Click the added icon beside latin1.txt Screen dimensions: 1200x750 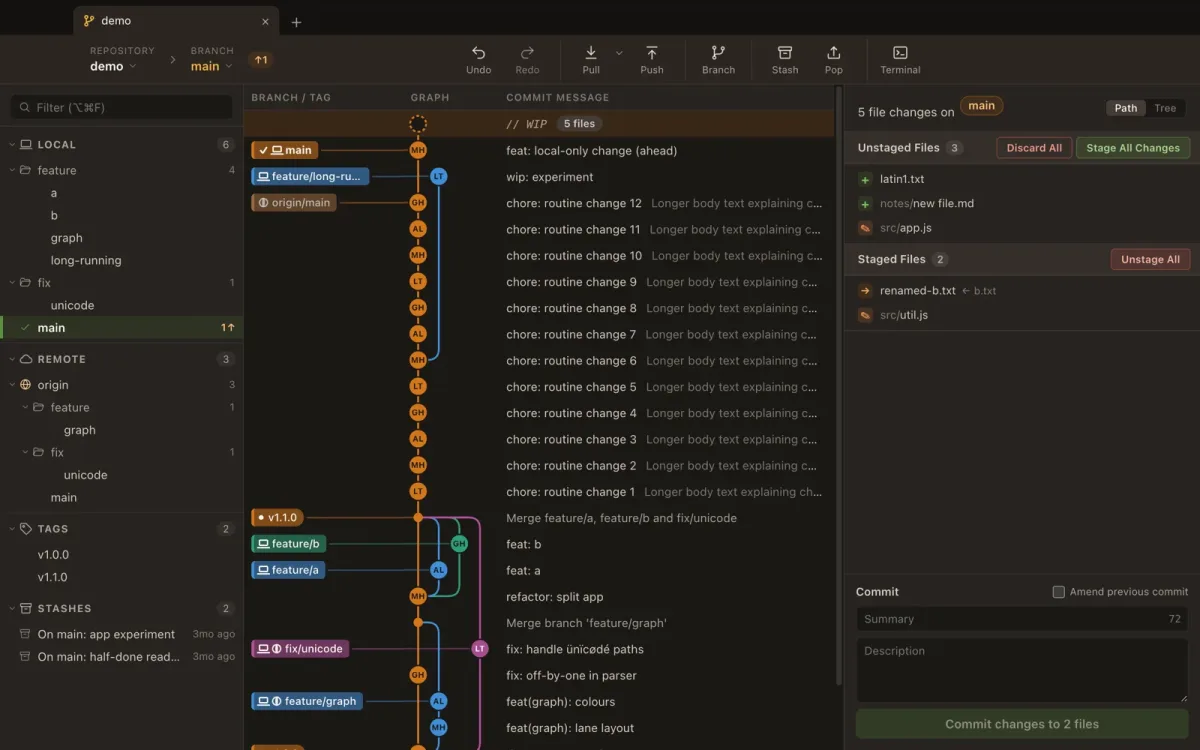[x=865, y=180]
